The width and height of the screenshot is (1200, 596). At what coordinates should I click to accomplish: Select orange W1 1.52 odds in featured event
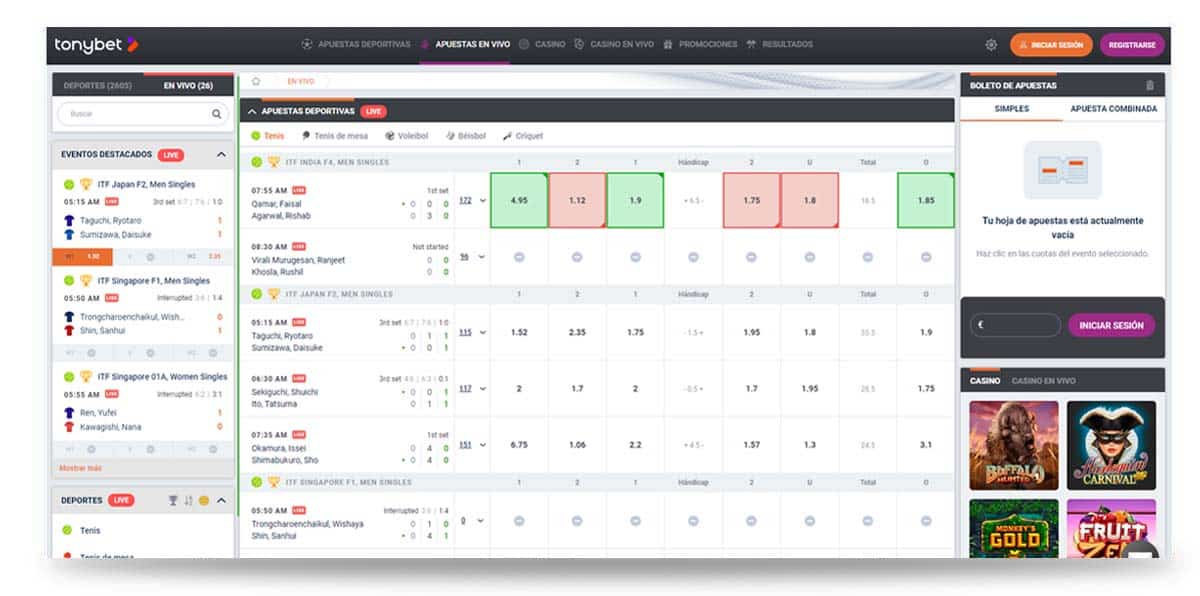click(x=84, y=256)
